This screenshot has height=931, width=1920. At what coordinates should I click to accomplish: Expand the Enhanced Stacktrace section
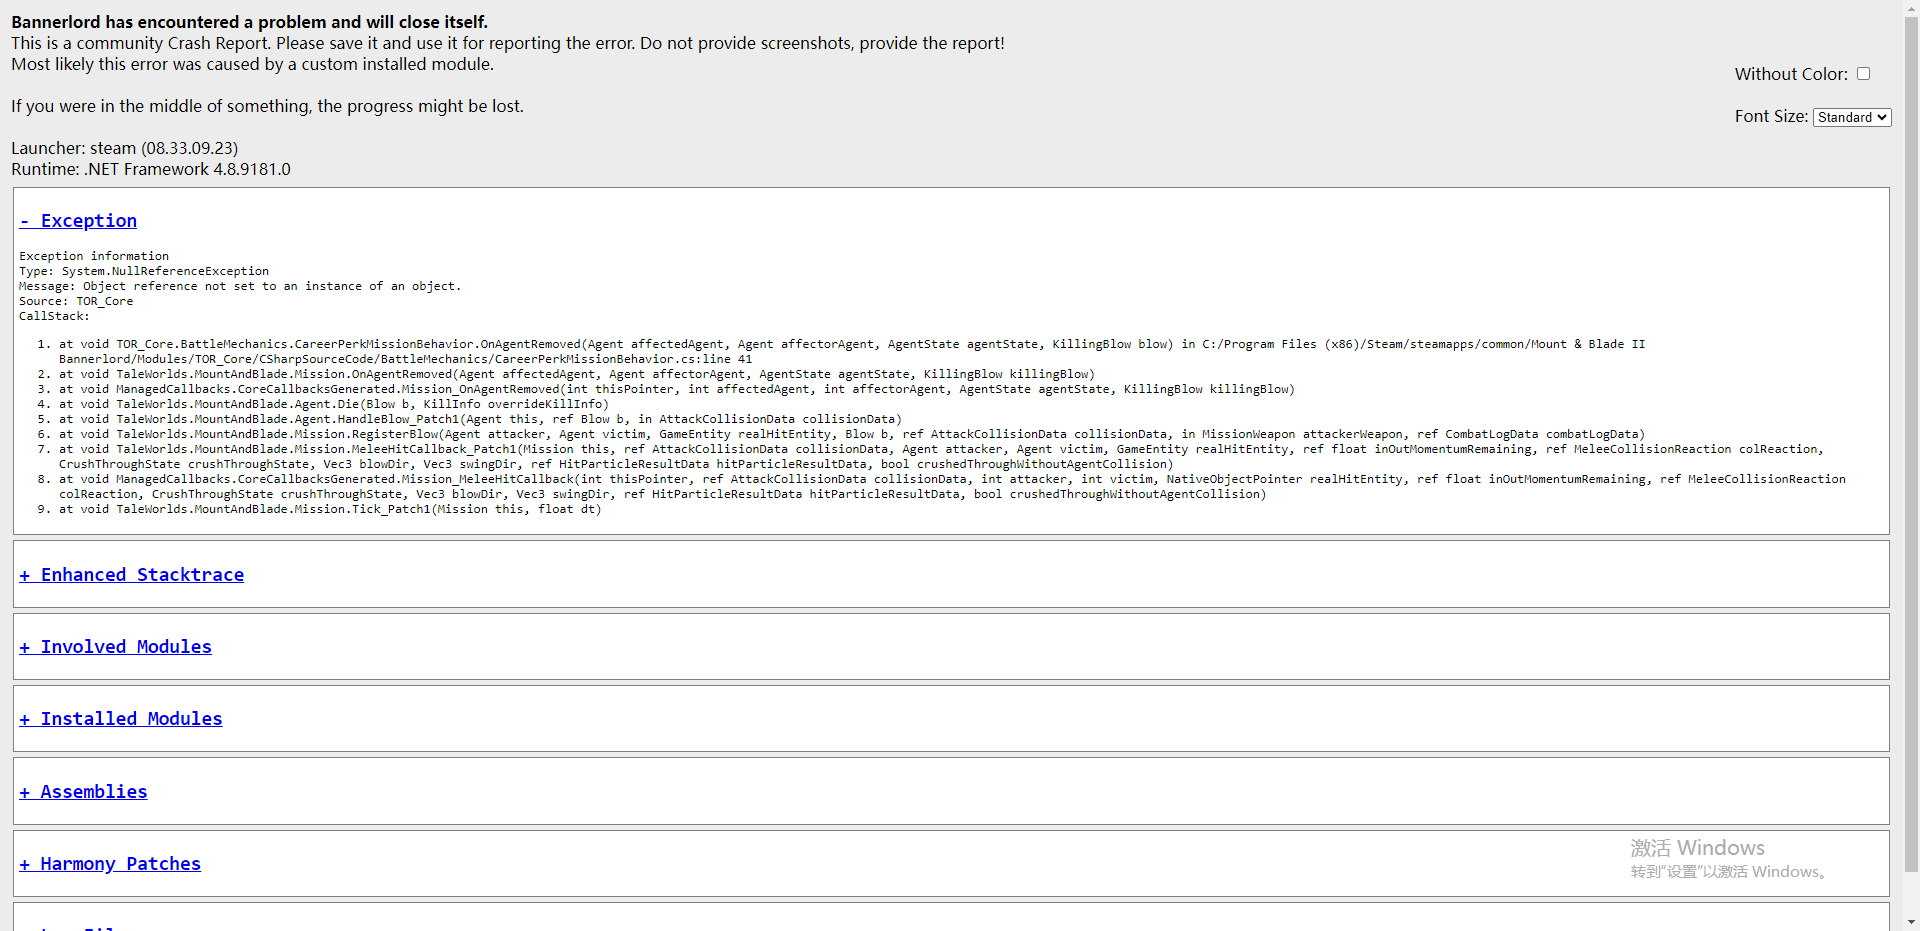[x=132, y=575]
